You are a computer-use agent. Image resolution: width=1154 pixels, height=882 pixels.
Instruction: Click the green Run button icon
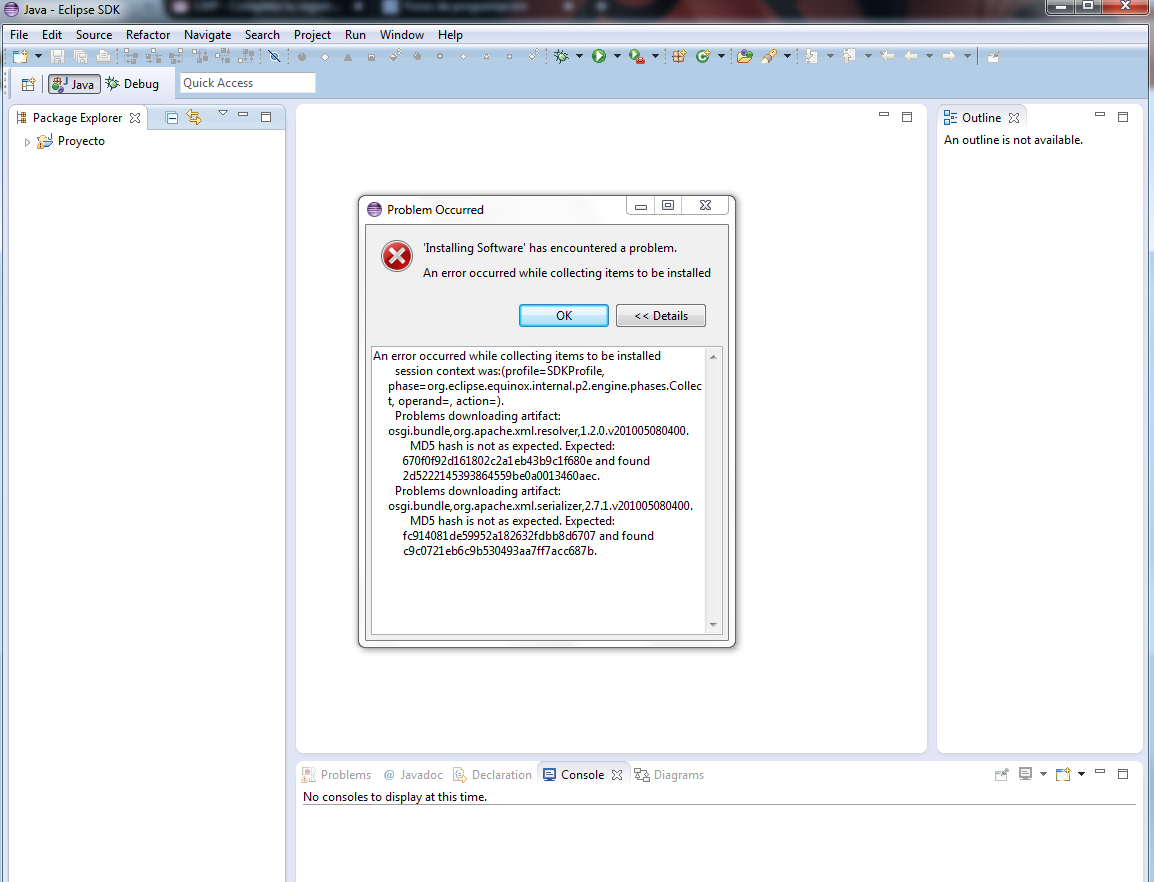pyautogui.click(x=599, y=57)
